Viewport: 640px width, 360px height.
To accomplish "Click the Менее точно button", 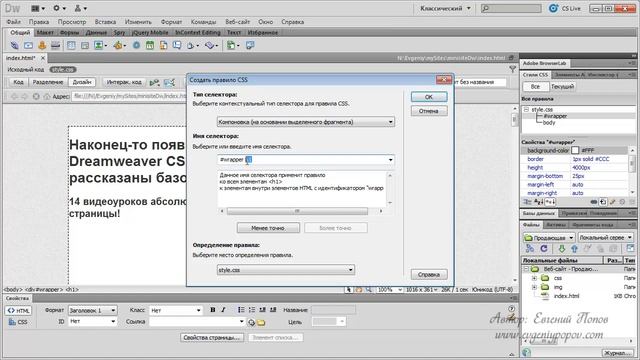I will 268,228.
